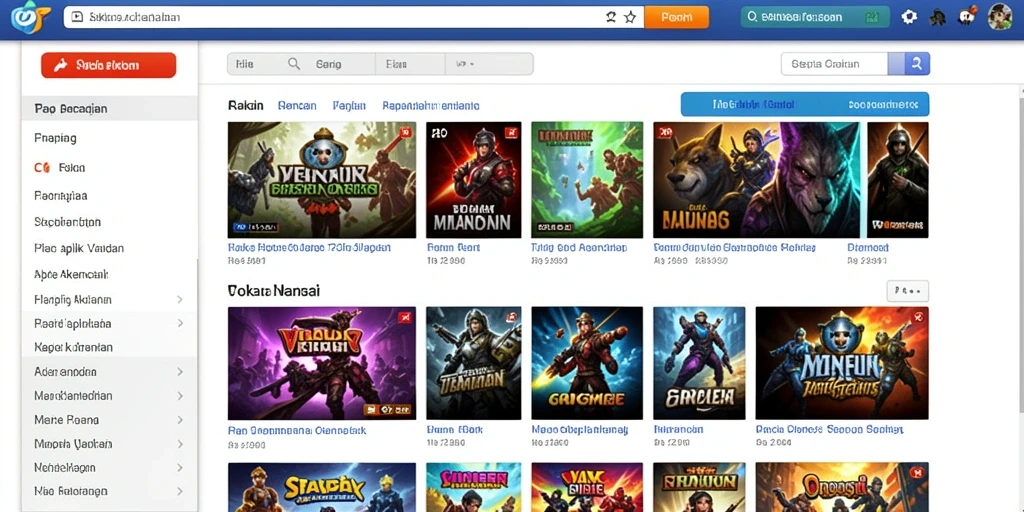This screenshot has height=512, width=1024.
Task: Expand the Mane Raana sidebar chevron
Action: 180,420
